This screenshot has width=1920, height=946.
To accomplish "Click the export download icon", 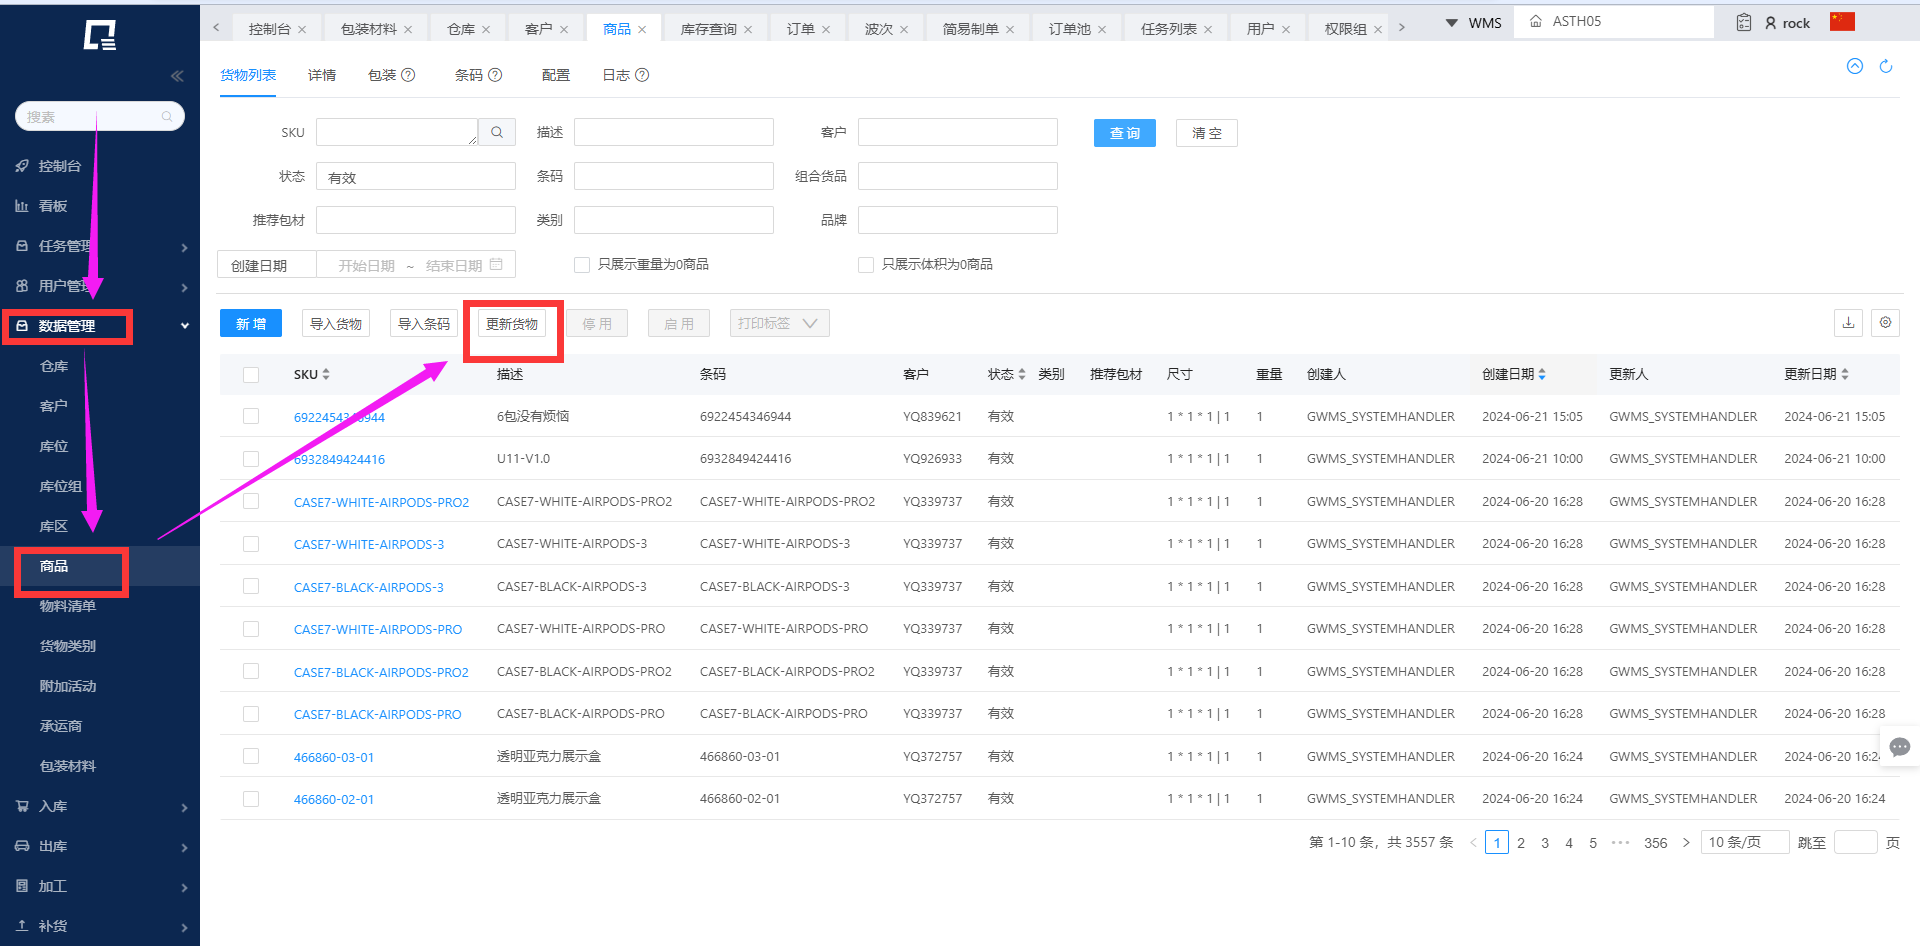I will [1848, 323].
